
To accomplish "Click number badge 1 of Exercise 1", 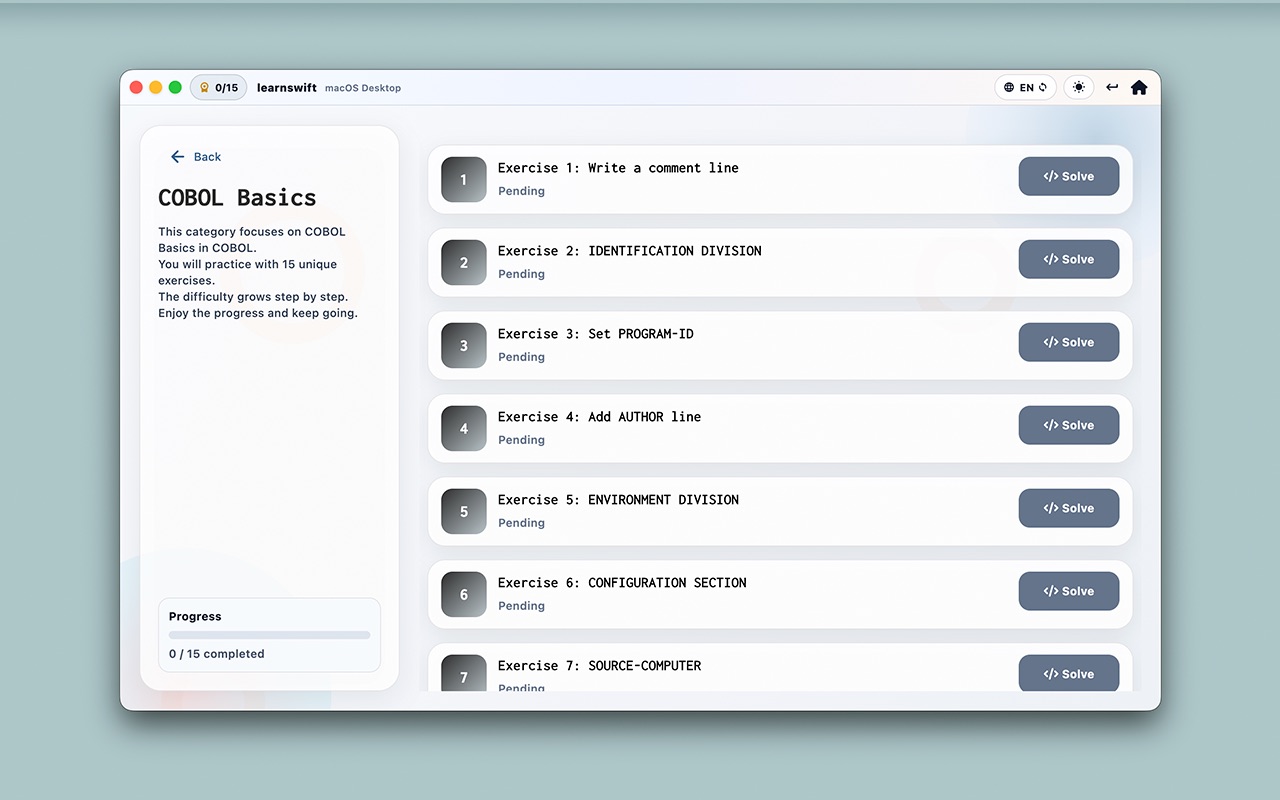I will pyautogui.click(x=464, y=180).
